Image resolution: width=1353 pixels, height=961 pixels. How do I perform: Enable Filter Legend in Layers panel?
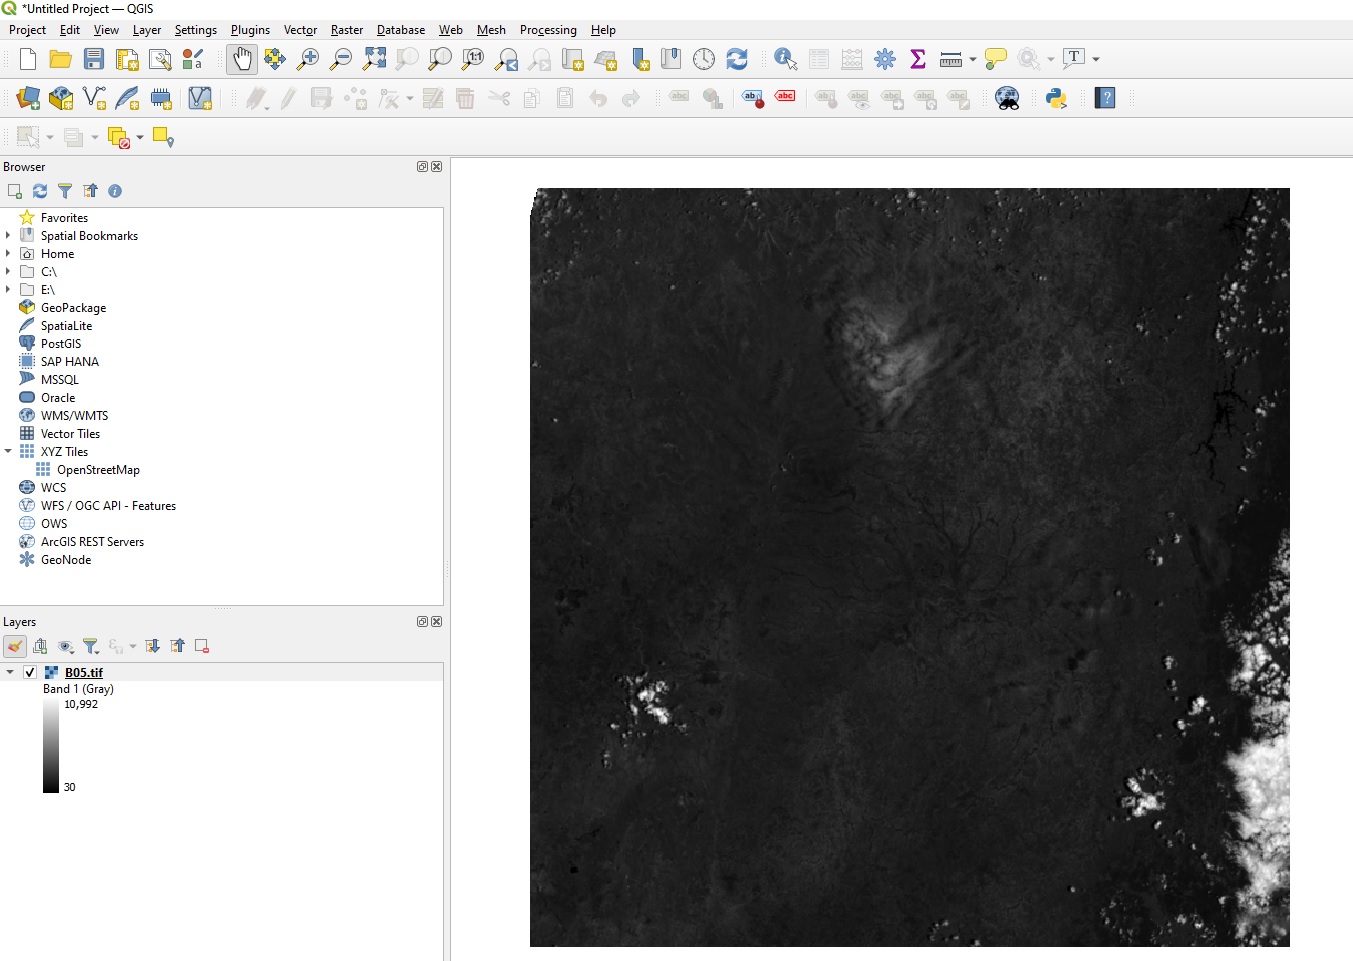click(x=90, y=646)
